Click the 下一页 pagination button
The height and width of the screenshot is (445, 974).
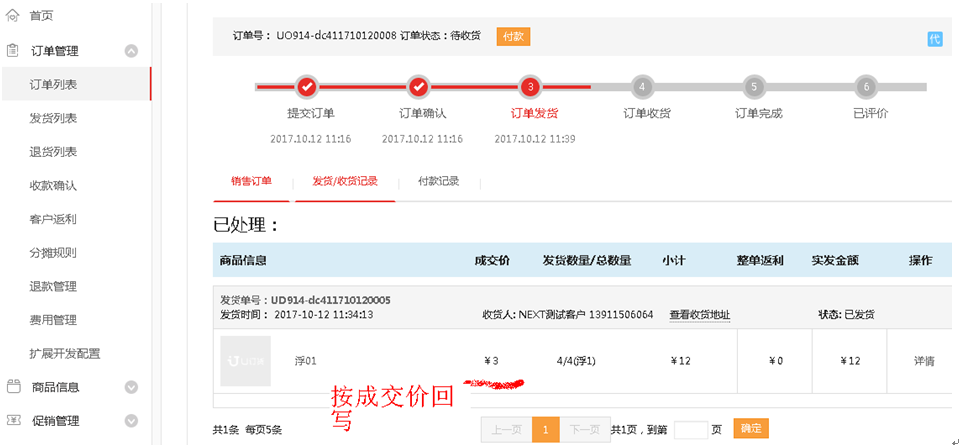point(585,430)
